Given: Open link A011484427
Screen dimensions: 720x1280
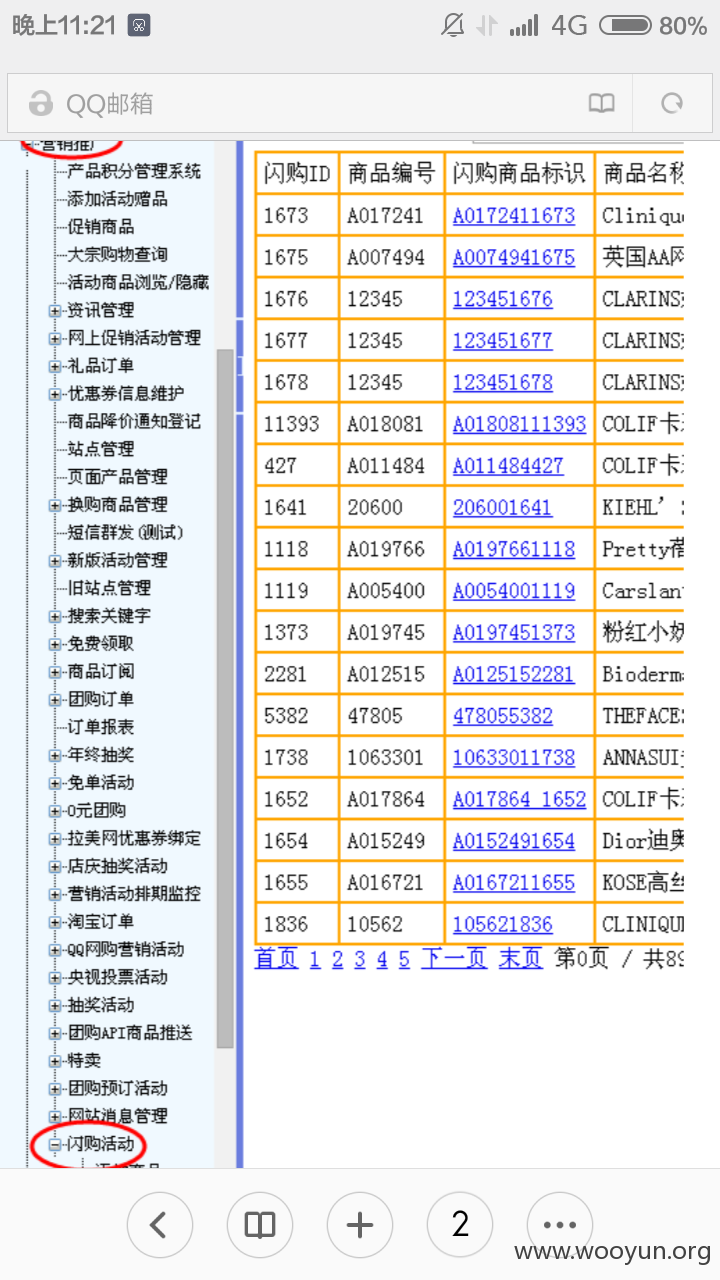Looking at the screenshot, I should pyautogui.click(x=508, y=466).
